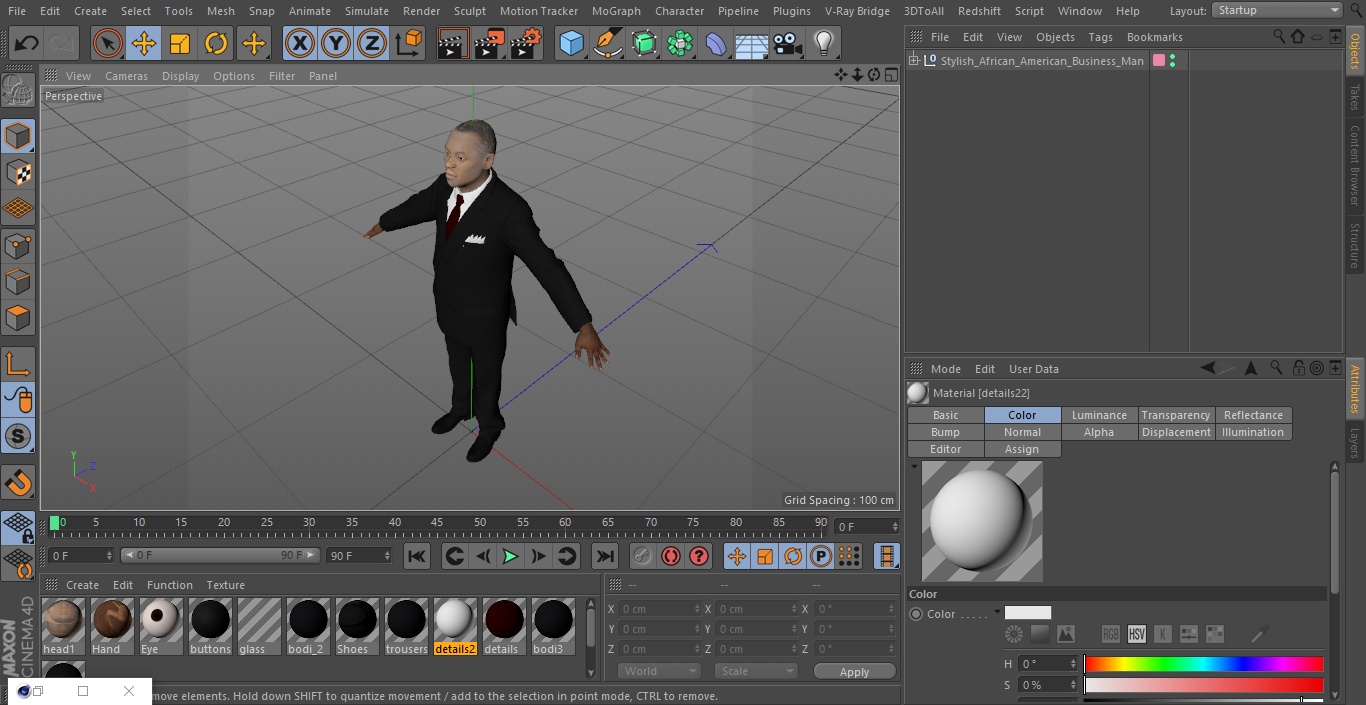Open the Bend deformer icon
This screenshot has width=1366, height=705.
point(716,43)
